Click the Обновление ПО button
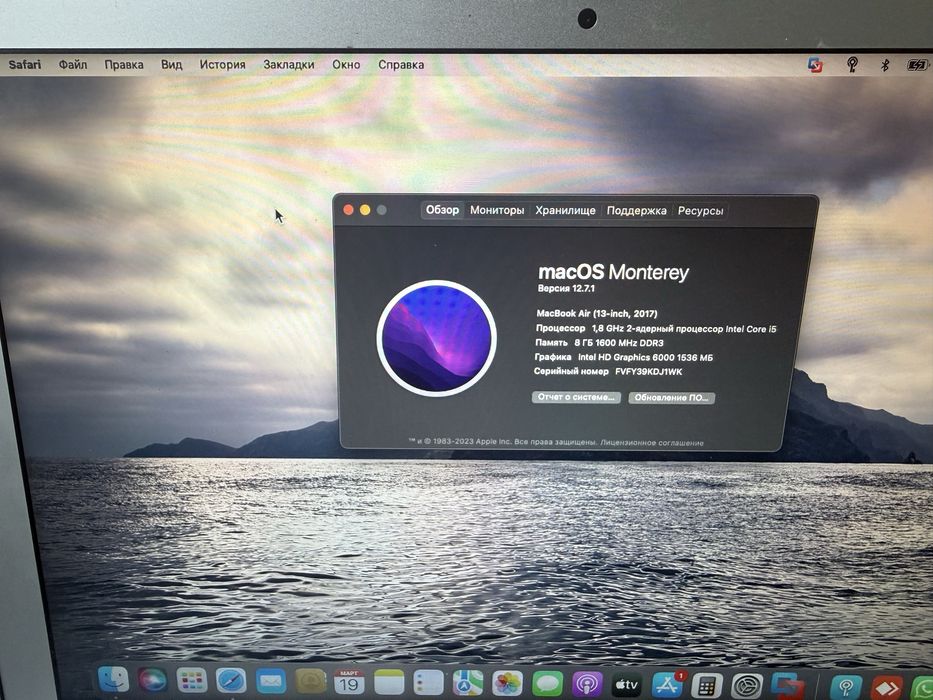Viewport: 933px width, 700px height. coord(671,398)
